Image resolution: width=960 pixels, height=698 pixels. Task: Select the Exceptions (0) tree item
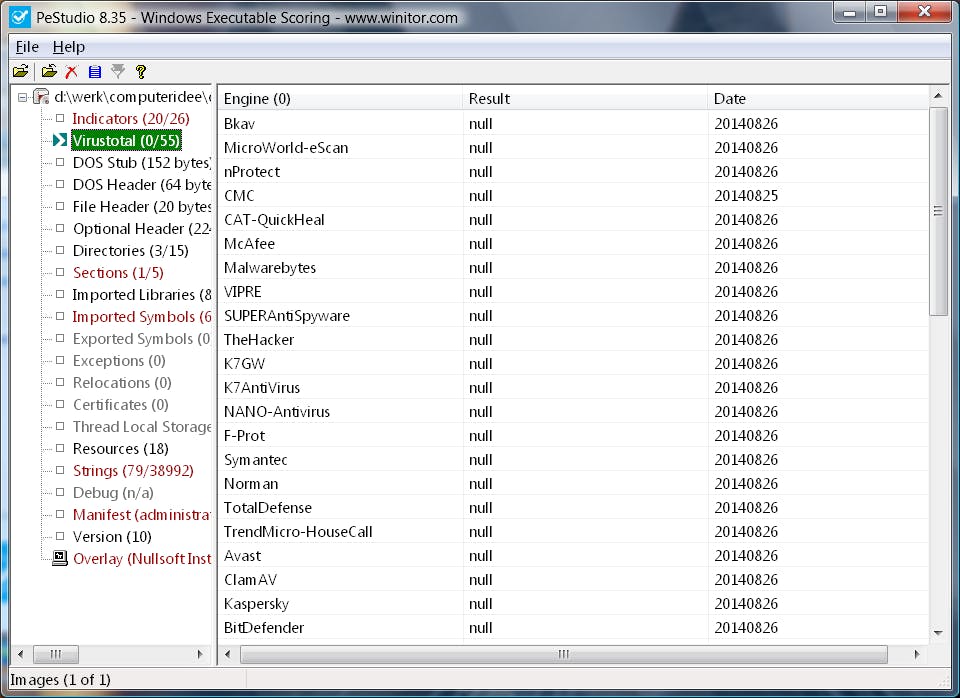coord(119,361)
